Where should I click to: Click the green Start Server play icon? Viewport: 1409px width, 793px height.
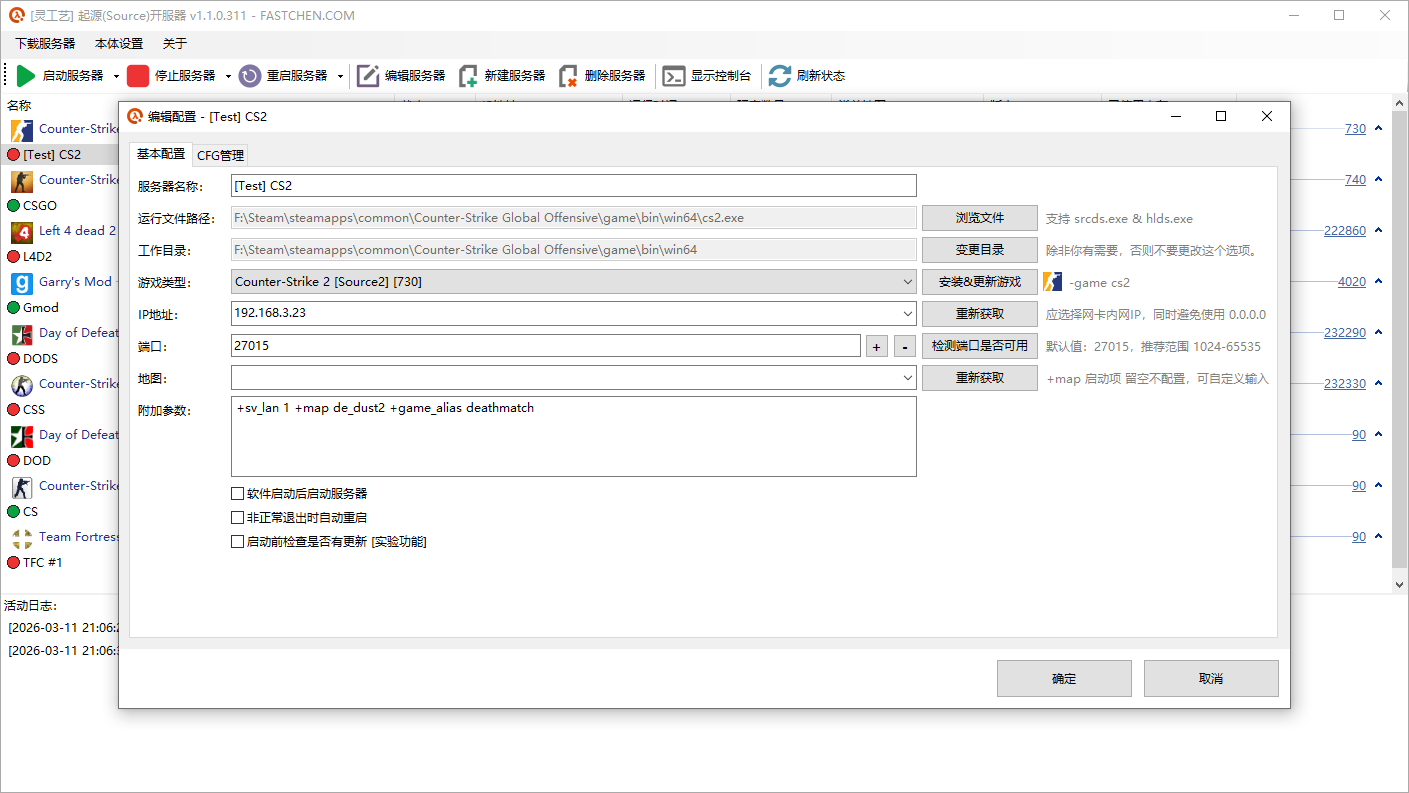[26, 76]
